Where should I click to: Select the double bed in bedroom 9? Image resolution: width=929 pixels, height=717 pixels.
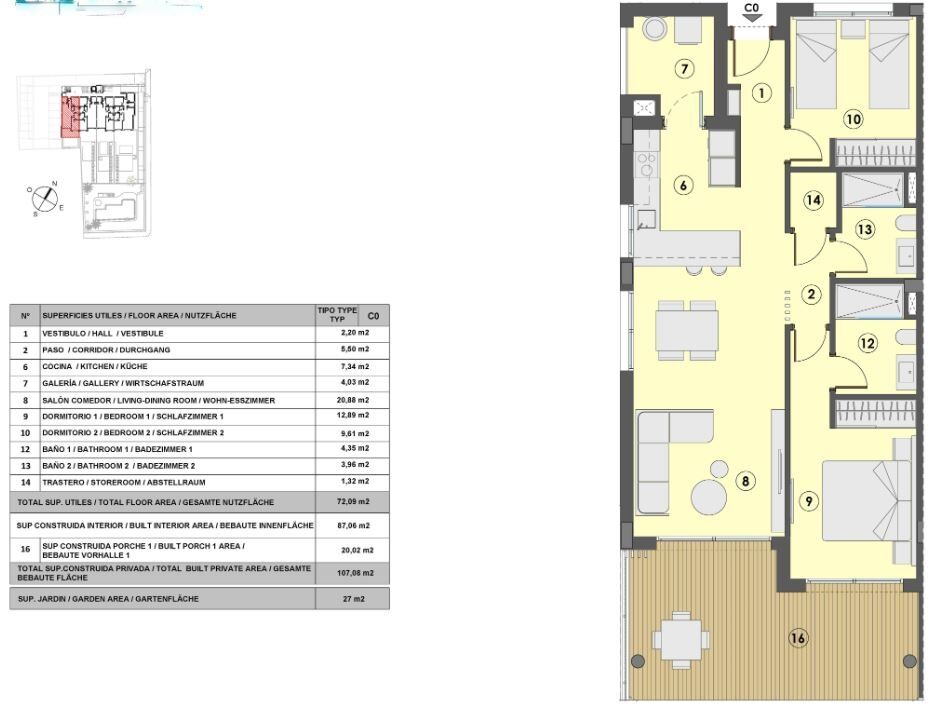tap(867, 501)
